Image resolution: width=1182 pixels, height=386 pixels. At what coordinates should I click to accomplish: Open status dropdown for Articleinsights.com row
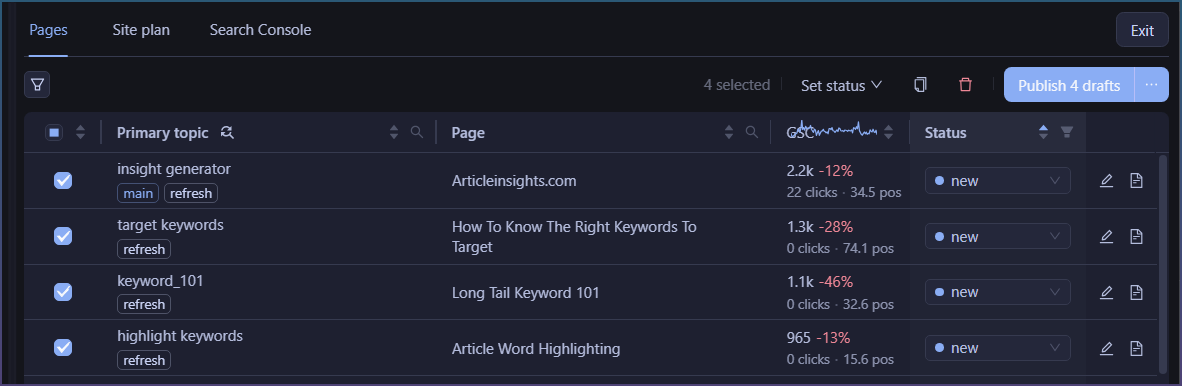coord(997,181)
